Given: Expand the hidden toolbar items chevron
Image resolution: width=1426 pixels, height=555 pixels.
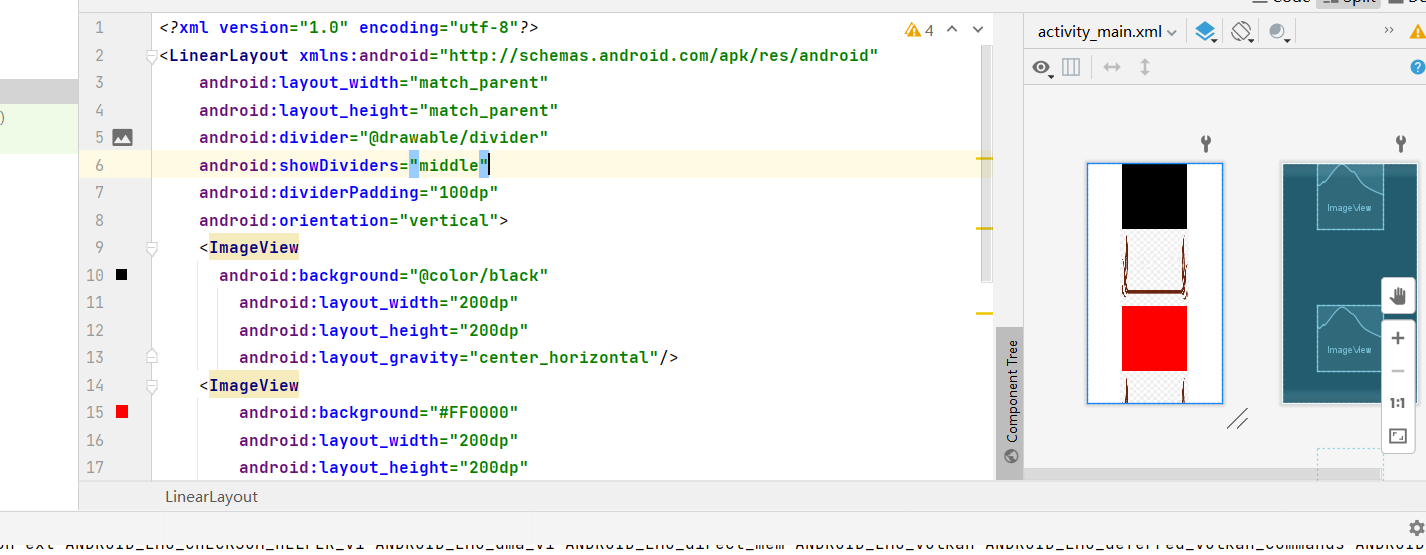Looking at the screenshot, I should [1389, 31].
